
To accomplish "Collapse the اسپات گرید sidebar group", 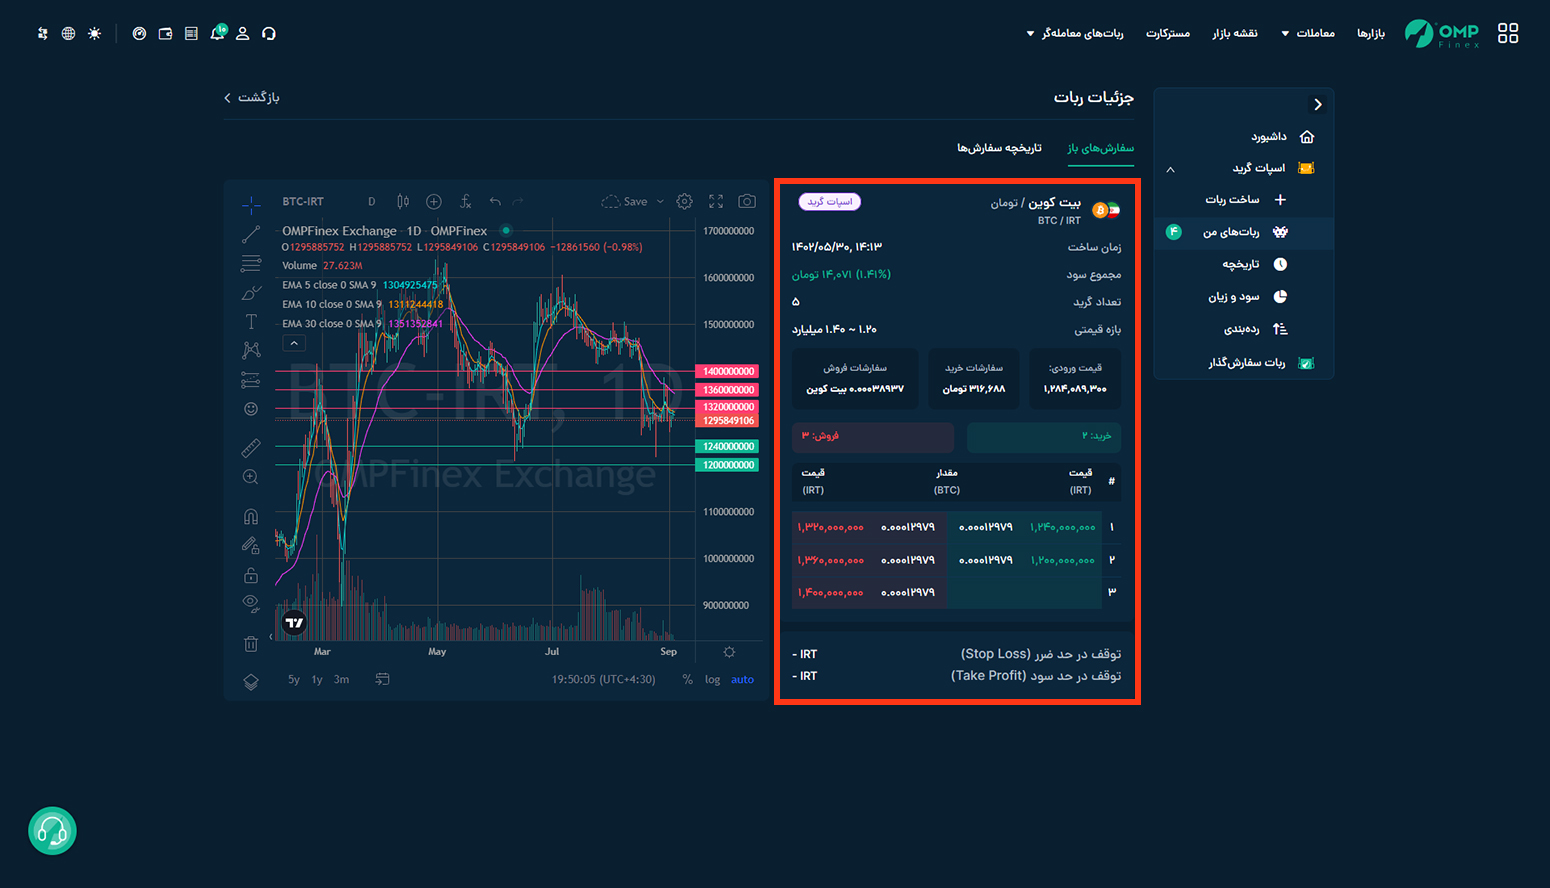I will tap(1170, 169).
